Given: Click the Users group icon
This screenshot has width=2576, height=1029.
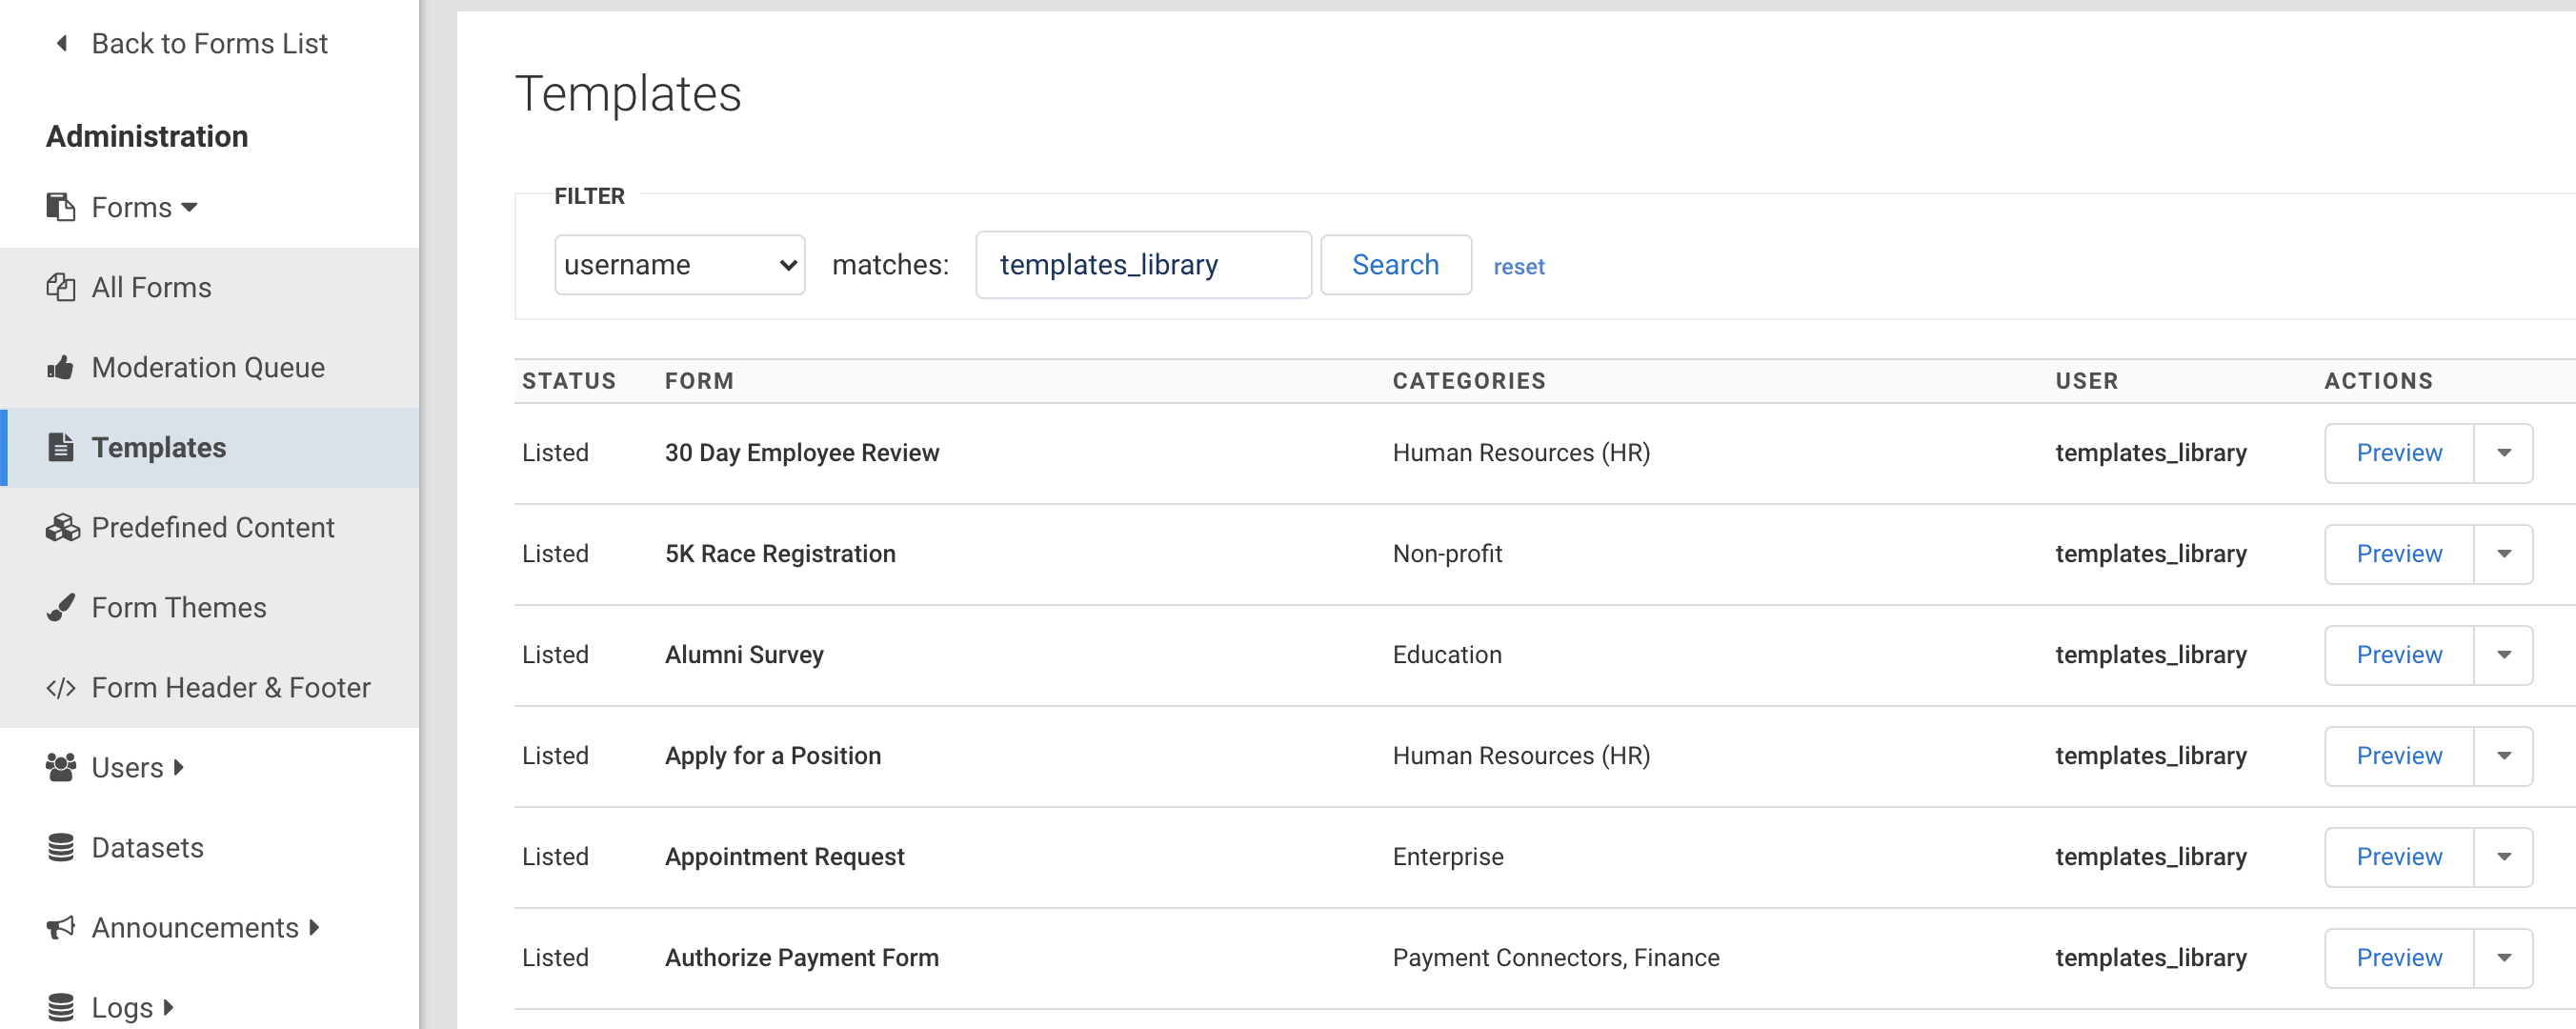Looking at the screenshot, I should (x=61, y=767).
